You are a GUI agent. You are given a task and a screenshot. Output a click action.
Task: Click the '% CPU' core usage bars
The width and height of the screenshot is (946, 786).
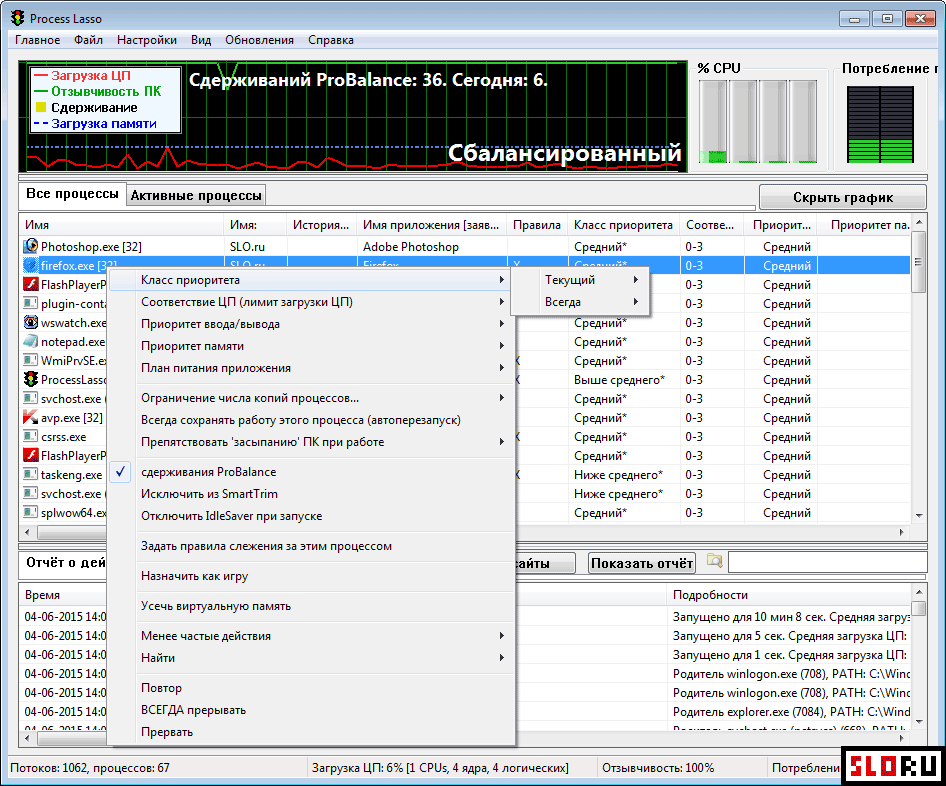[x=758, y=121]
